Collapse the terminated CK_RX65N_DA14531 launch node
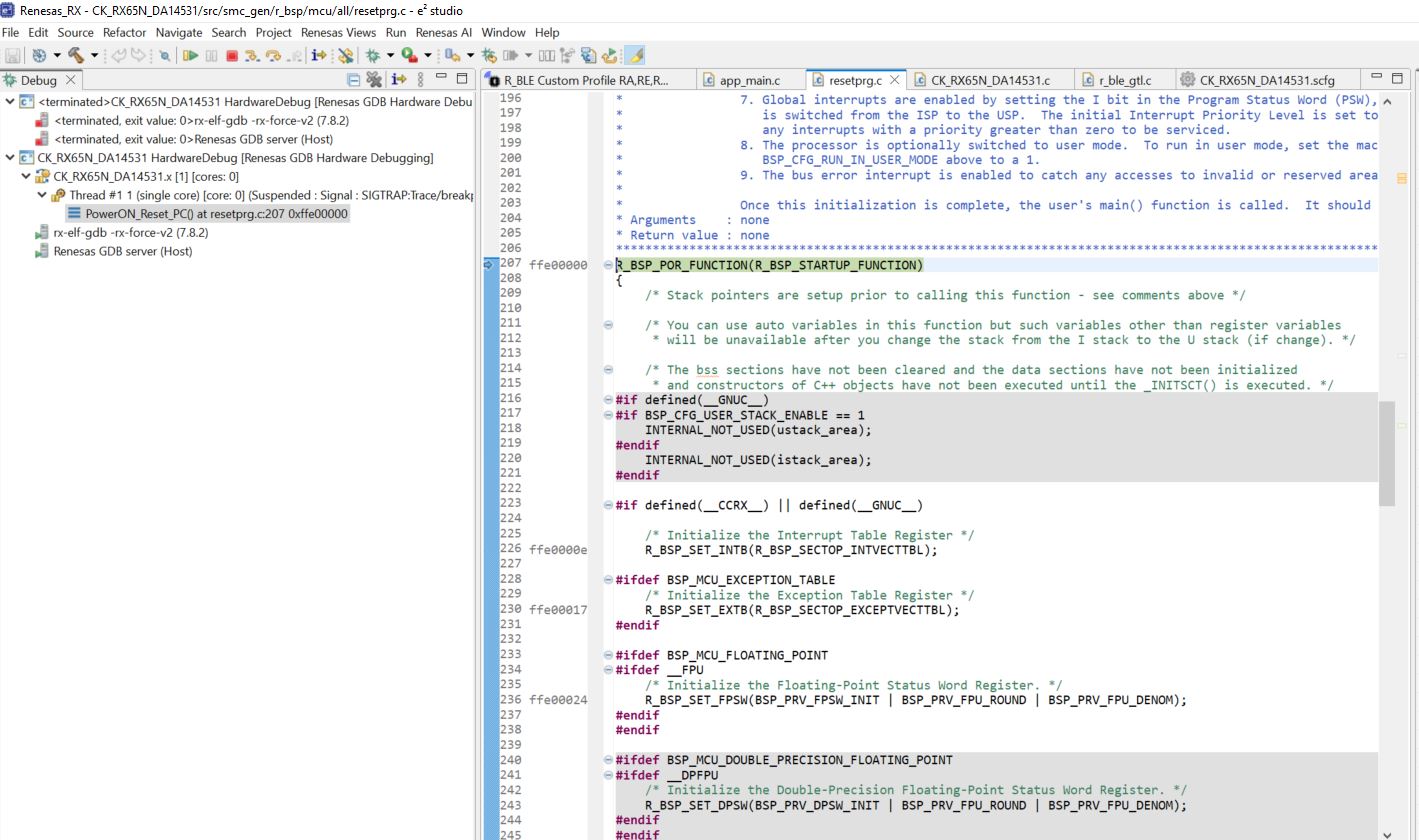Image resolution: width=1419 pixels, height=840 pixels. pyautogui.click(x=10, y=102)
